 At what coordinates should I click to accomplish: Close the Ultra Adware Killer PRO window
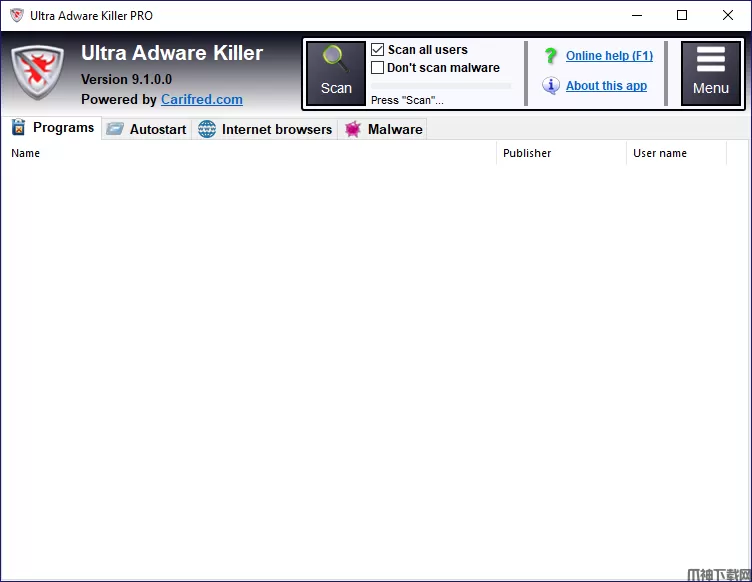pos(728,15)
